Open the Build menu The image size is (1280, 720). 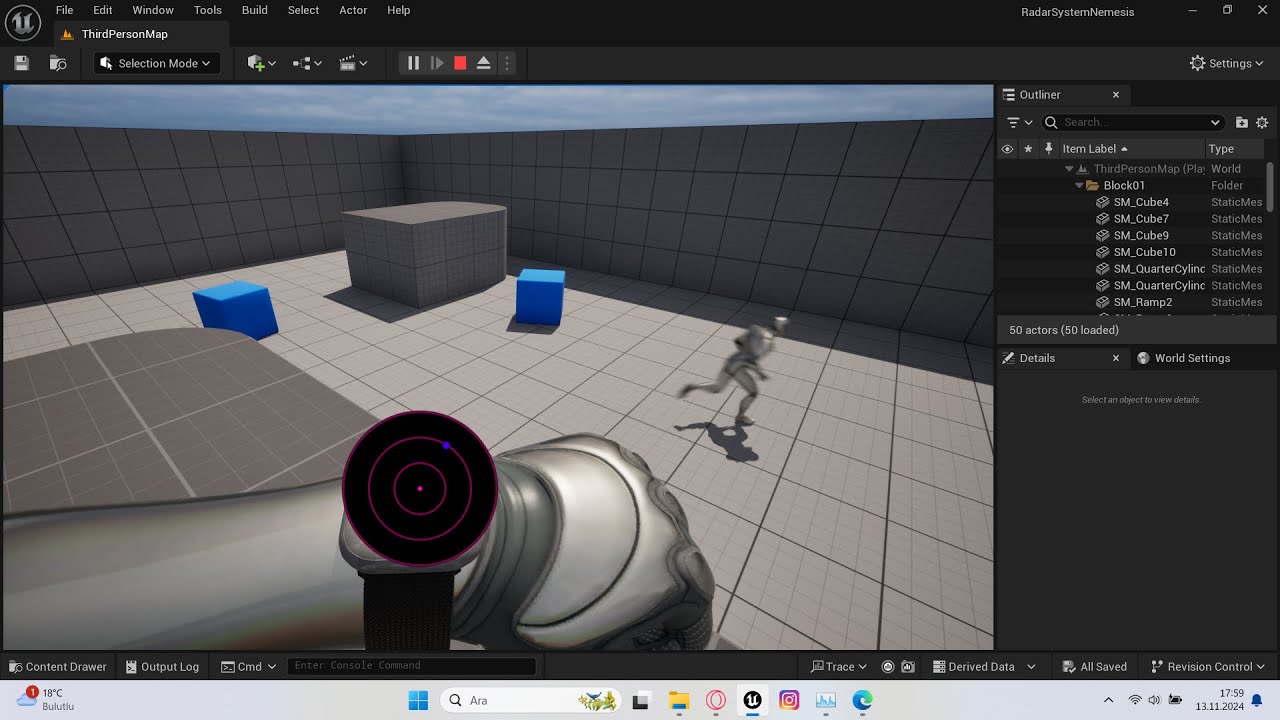pyautogui.click(x=255, y=10)
